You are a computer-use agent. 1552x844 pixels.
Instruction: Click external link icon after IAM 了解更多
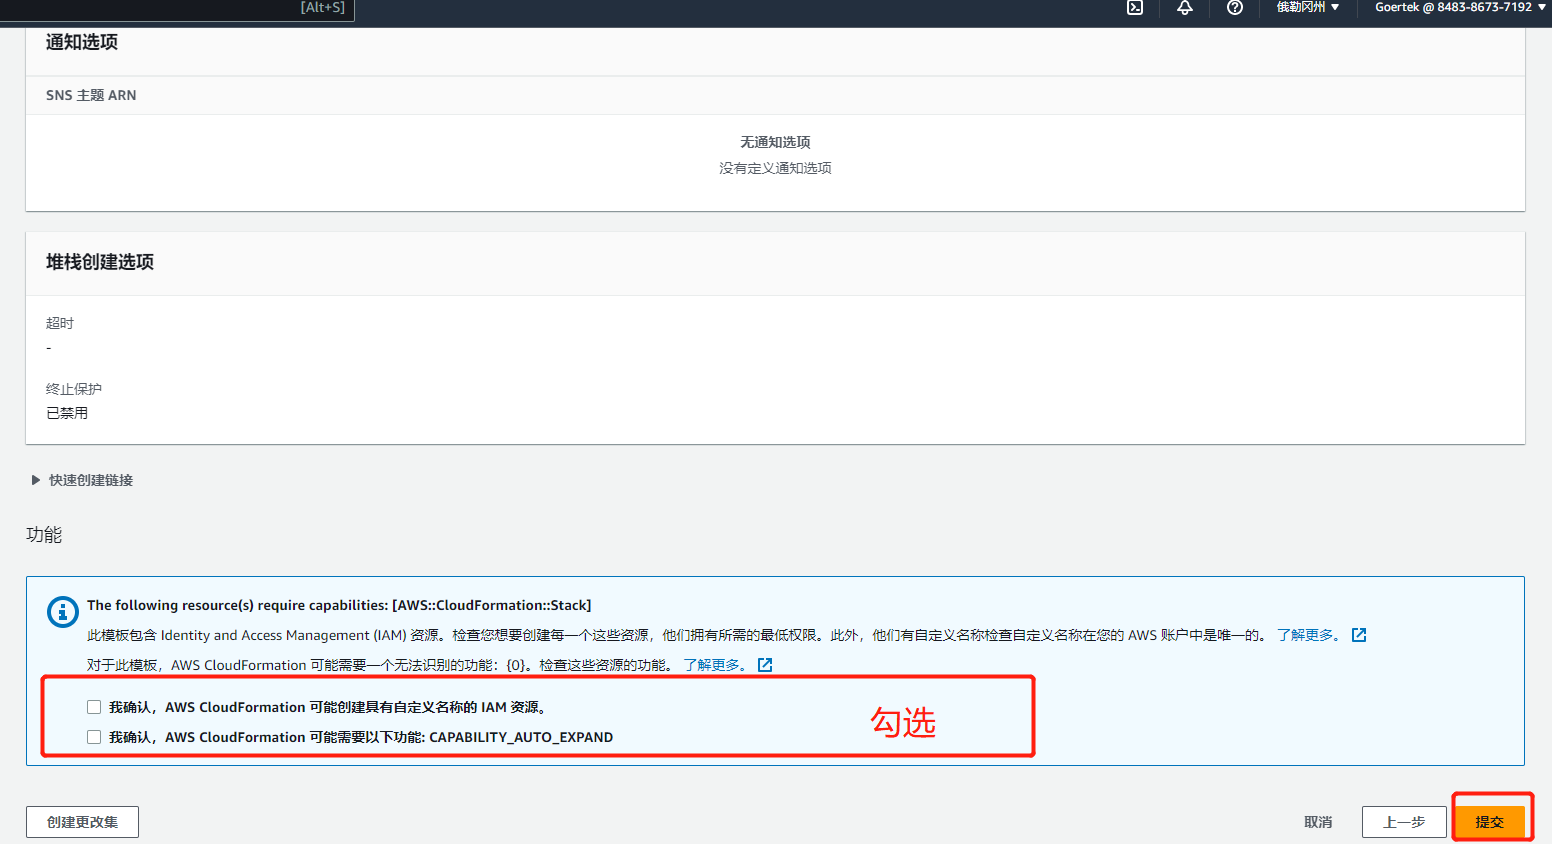pyautogui.click(x=1359, y=635)
